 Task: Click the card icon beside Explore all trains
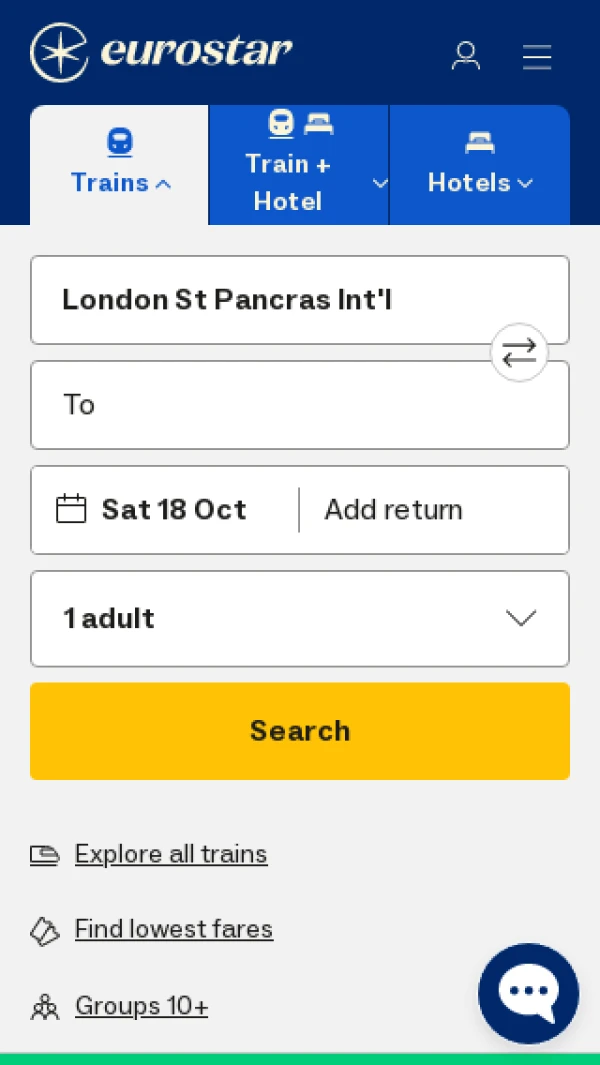pyautogui.click(x=45, y=855)
